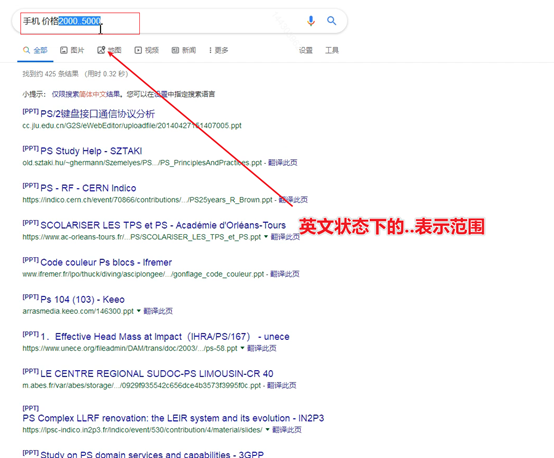Switch to the 图片 (Images) tab

(x=72, y=50)
